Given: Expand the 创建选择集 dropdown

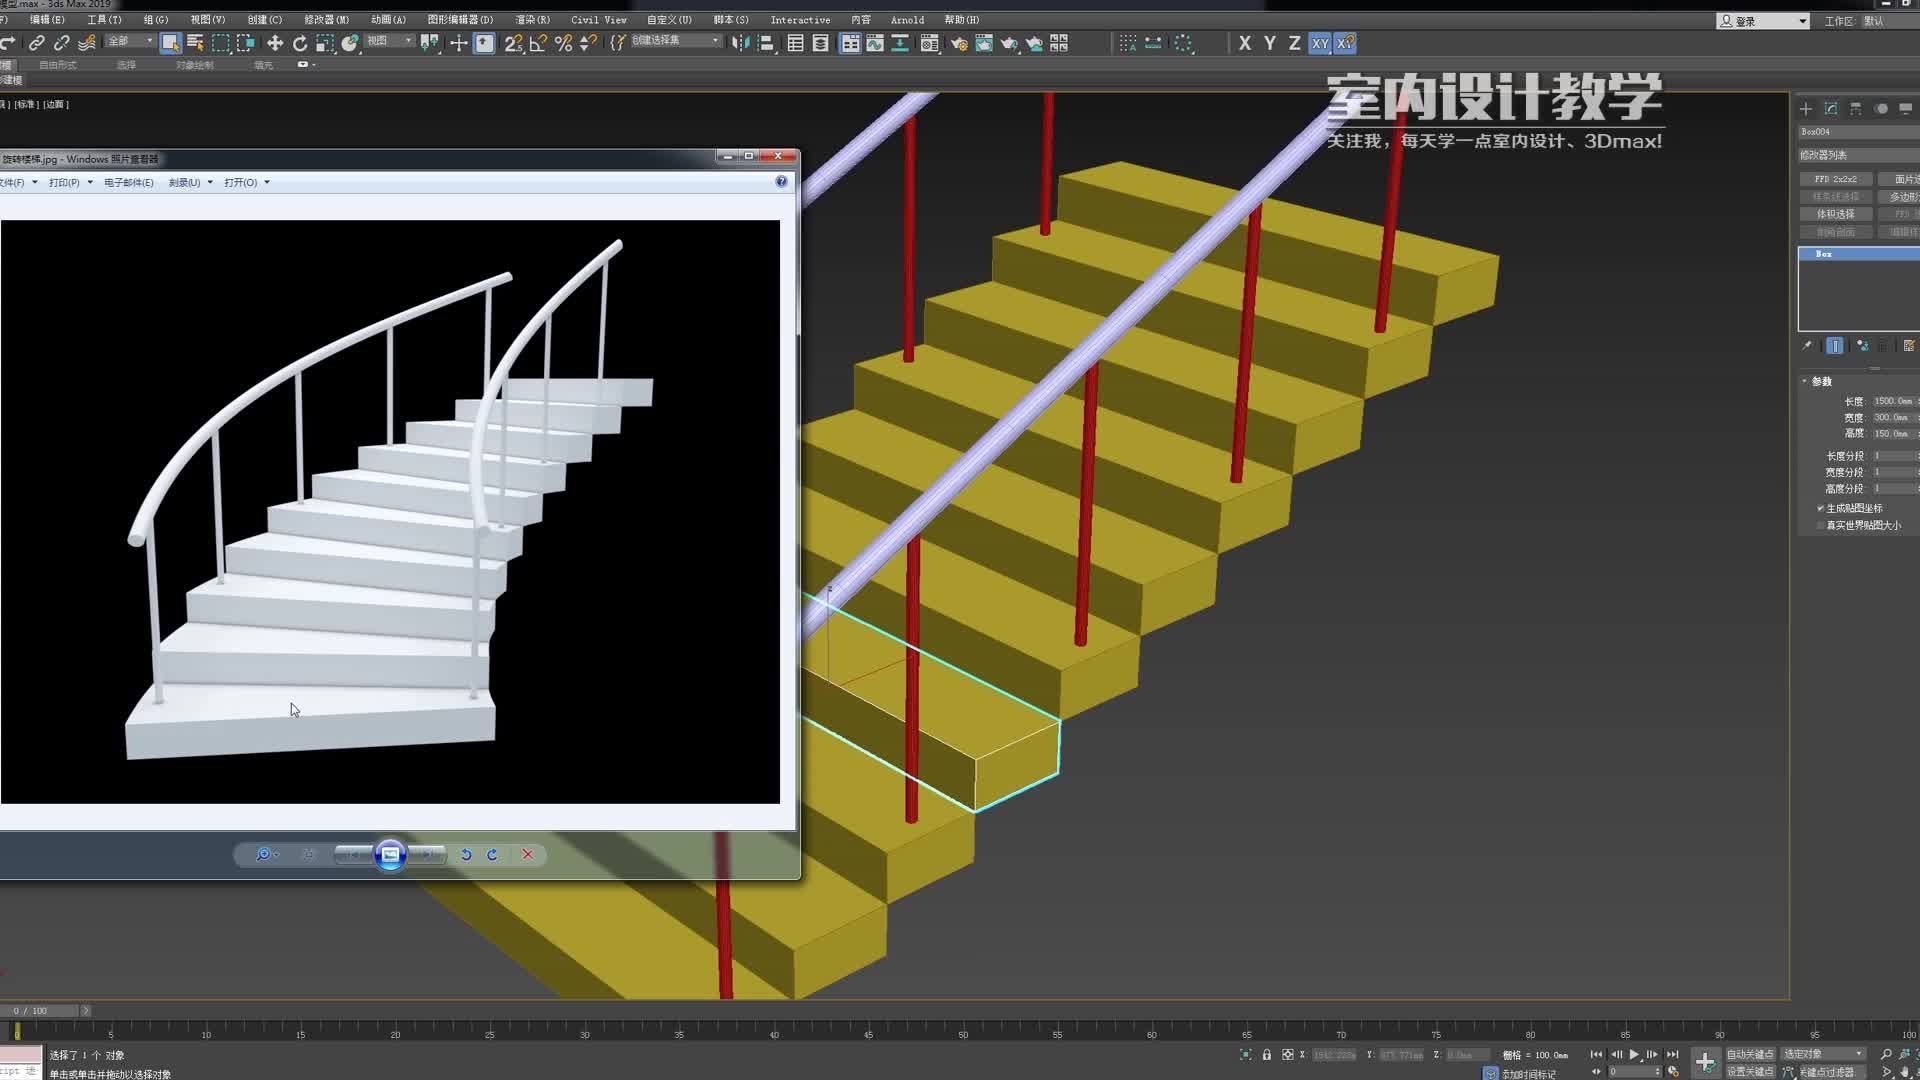Looking at the screenshot, I should coord(715,41).
